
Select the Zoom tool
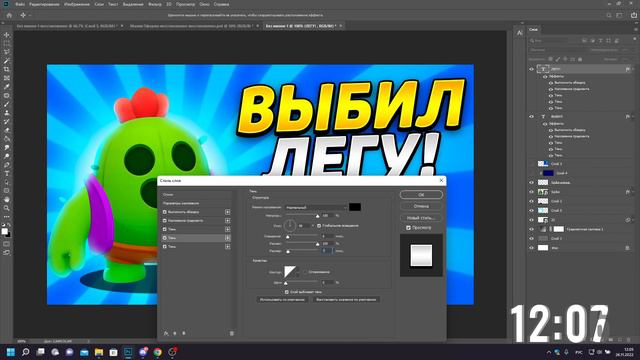tap(7, 208)
